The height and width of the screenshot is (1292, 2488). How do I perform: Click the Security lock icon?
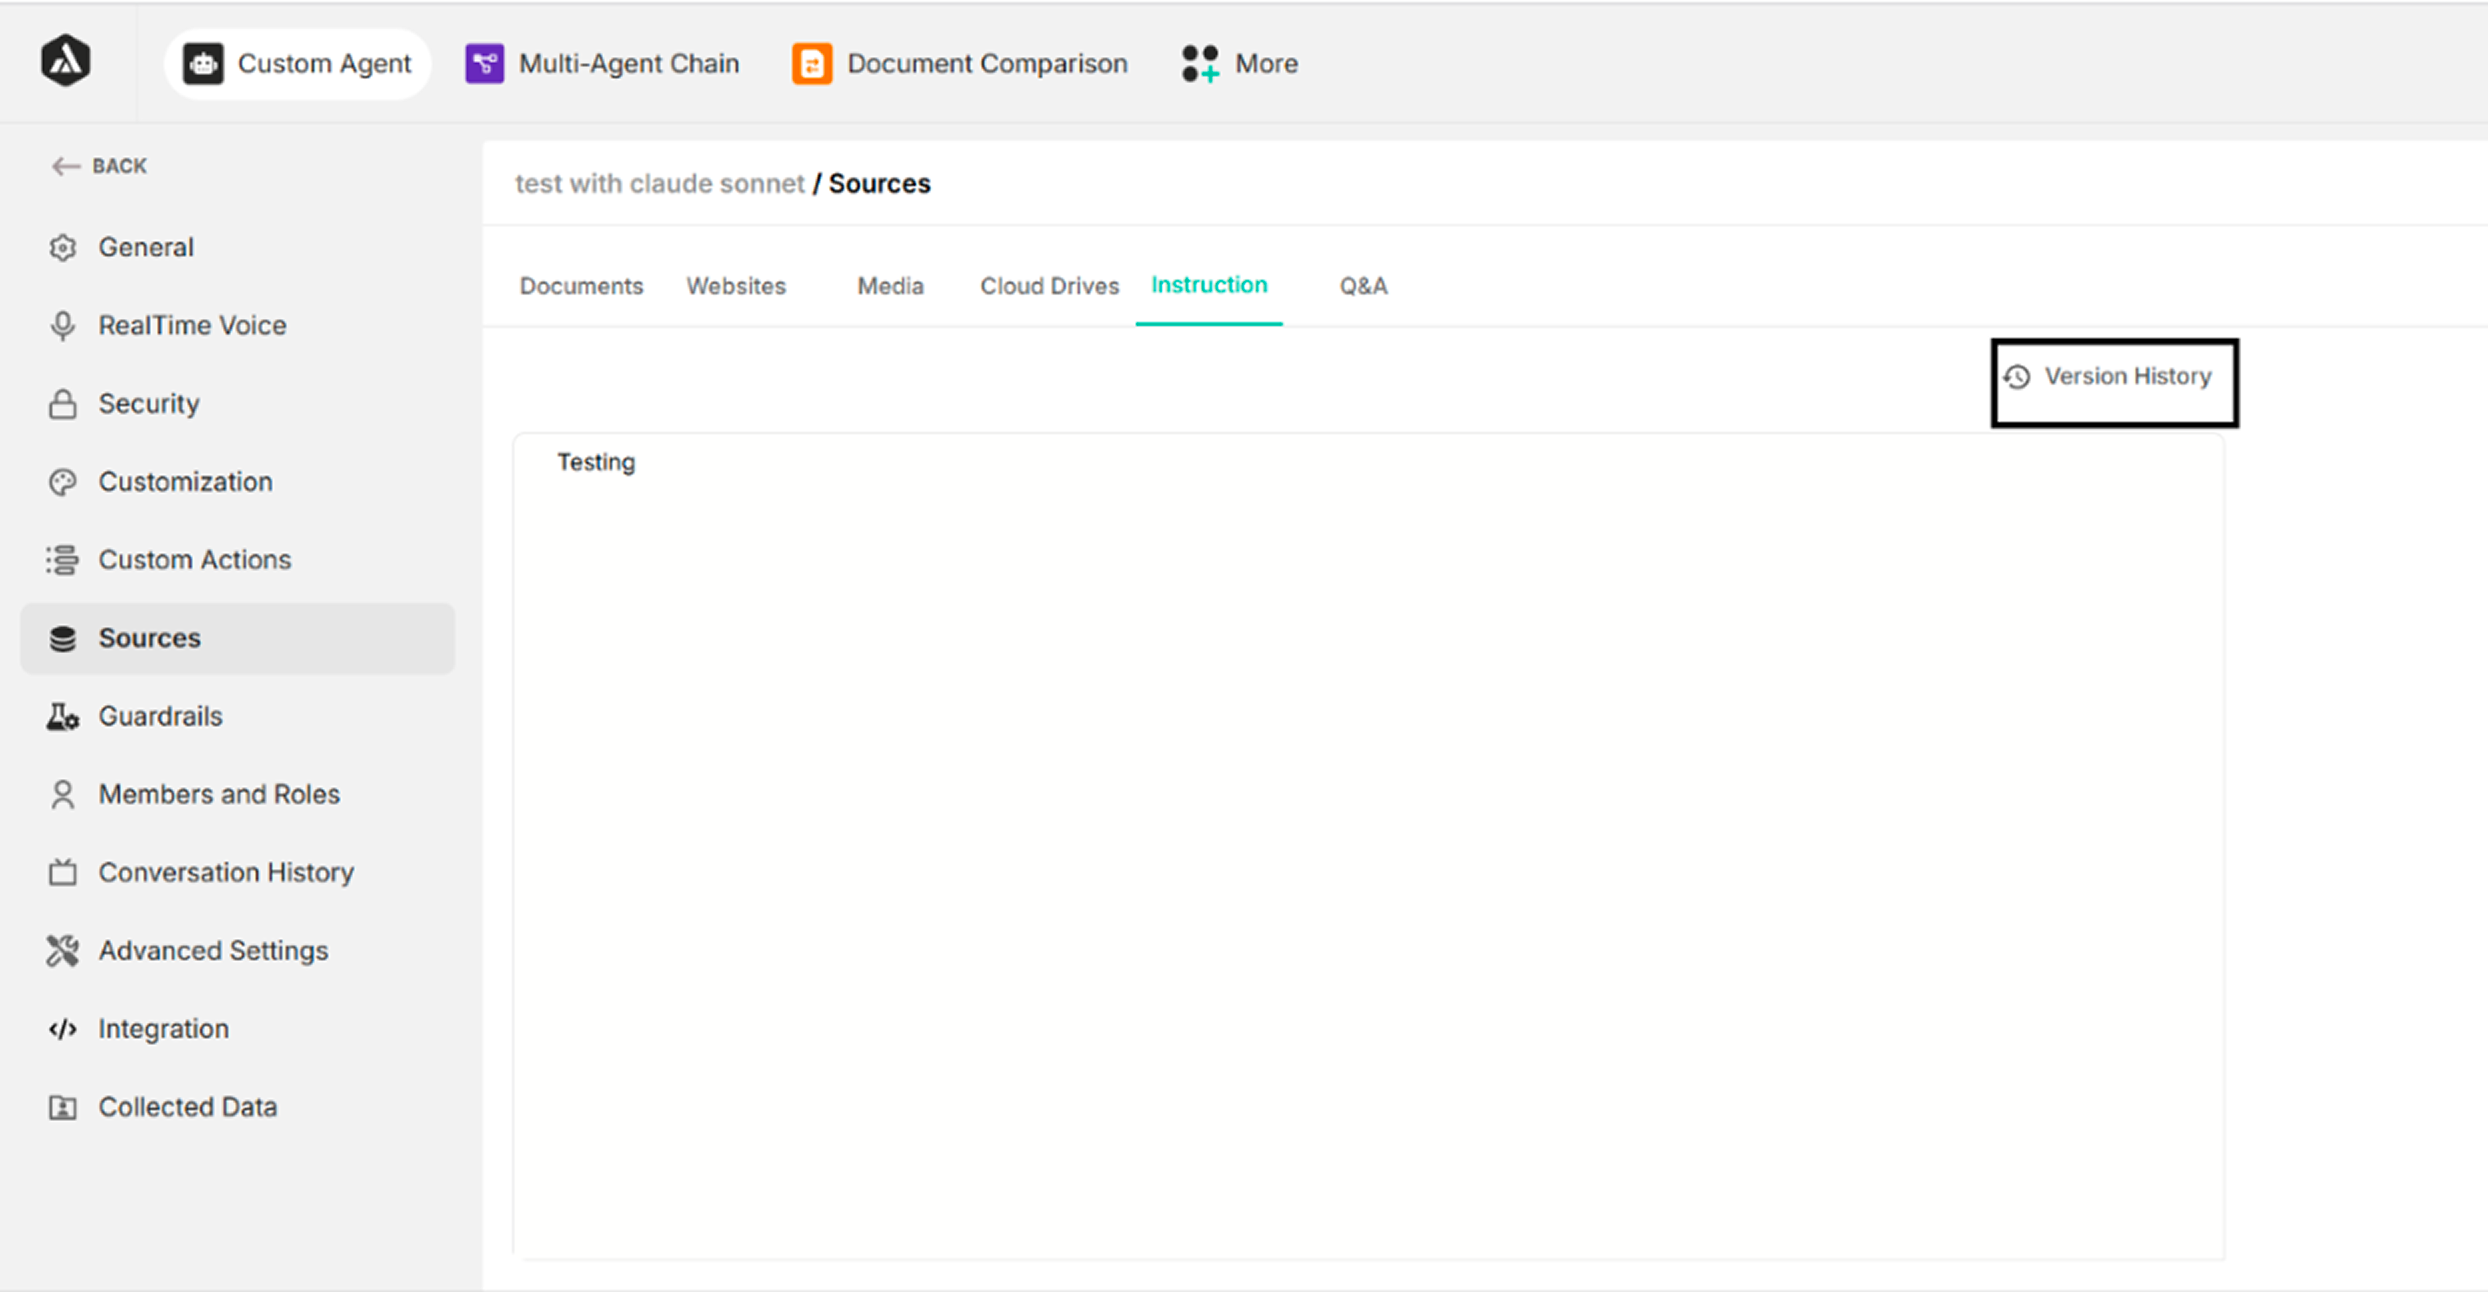(63, 404)
